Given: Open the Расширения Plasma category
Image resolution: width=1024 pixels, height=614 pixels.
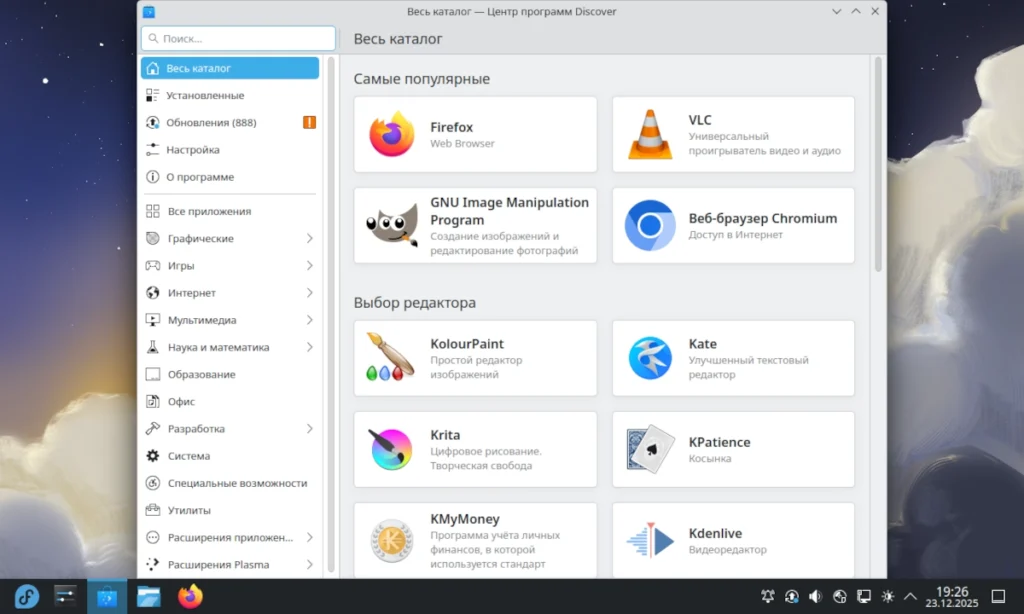Looking at the screenshot, I should pyautogui.click(x=230, y=565).
